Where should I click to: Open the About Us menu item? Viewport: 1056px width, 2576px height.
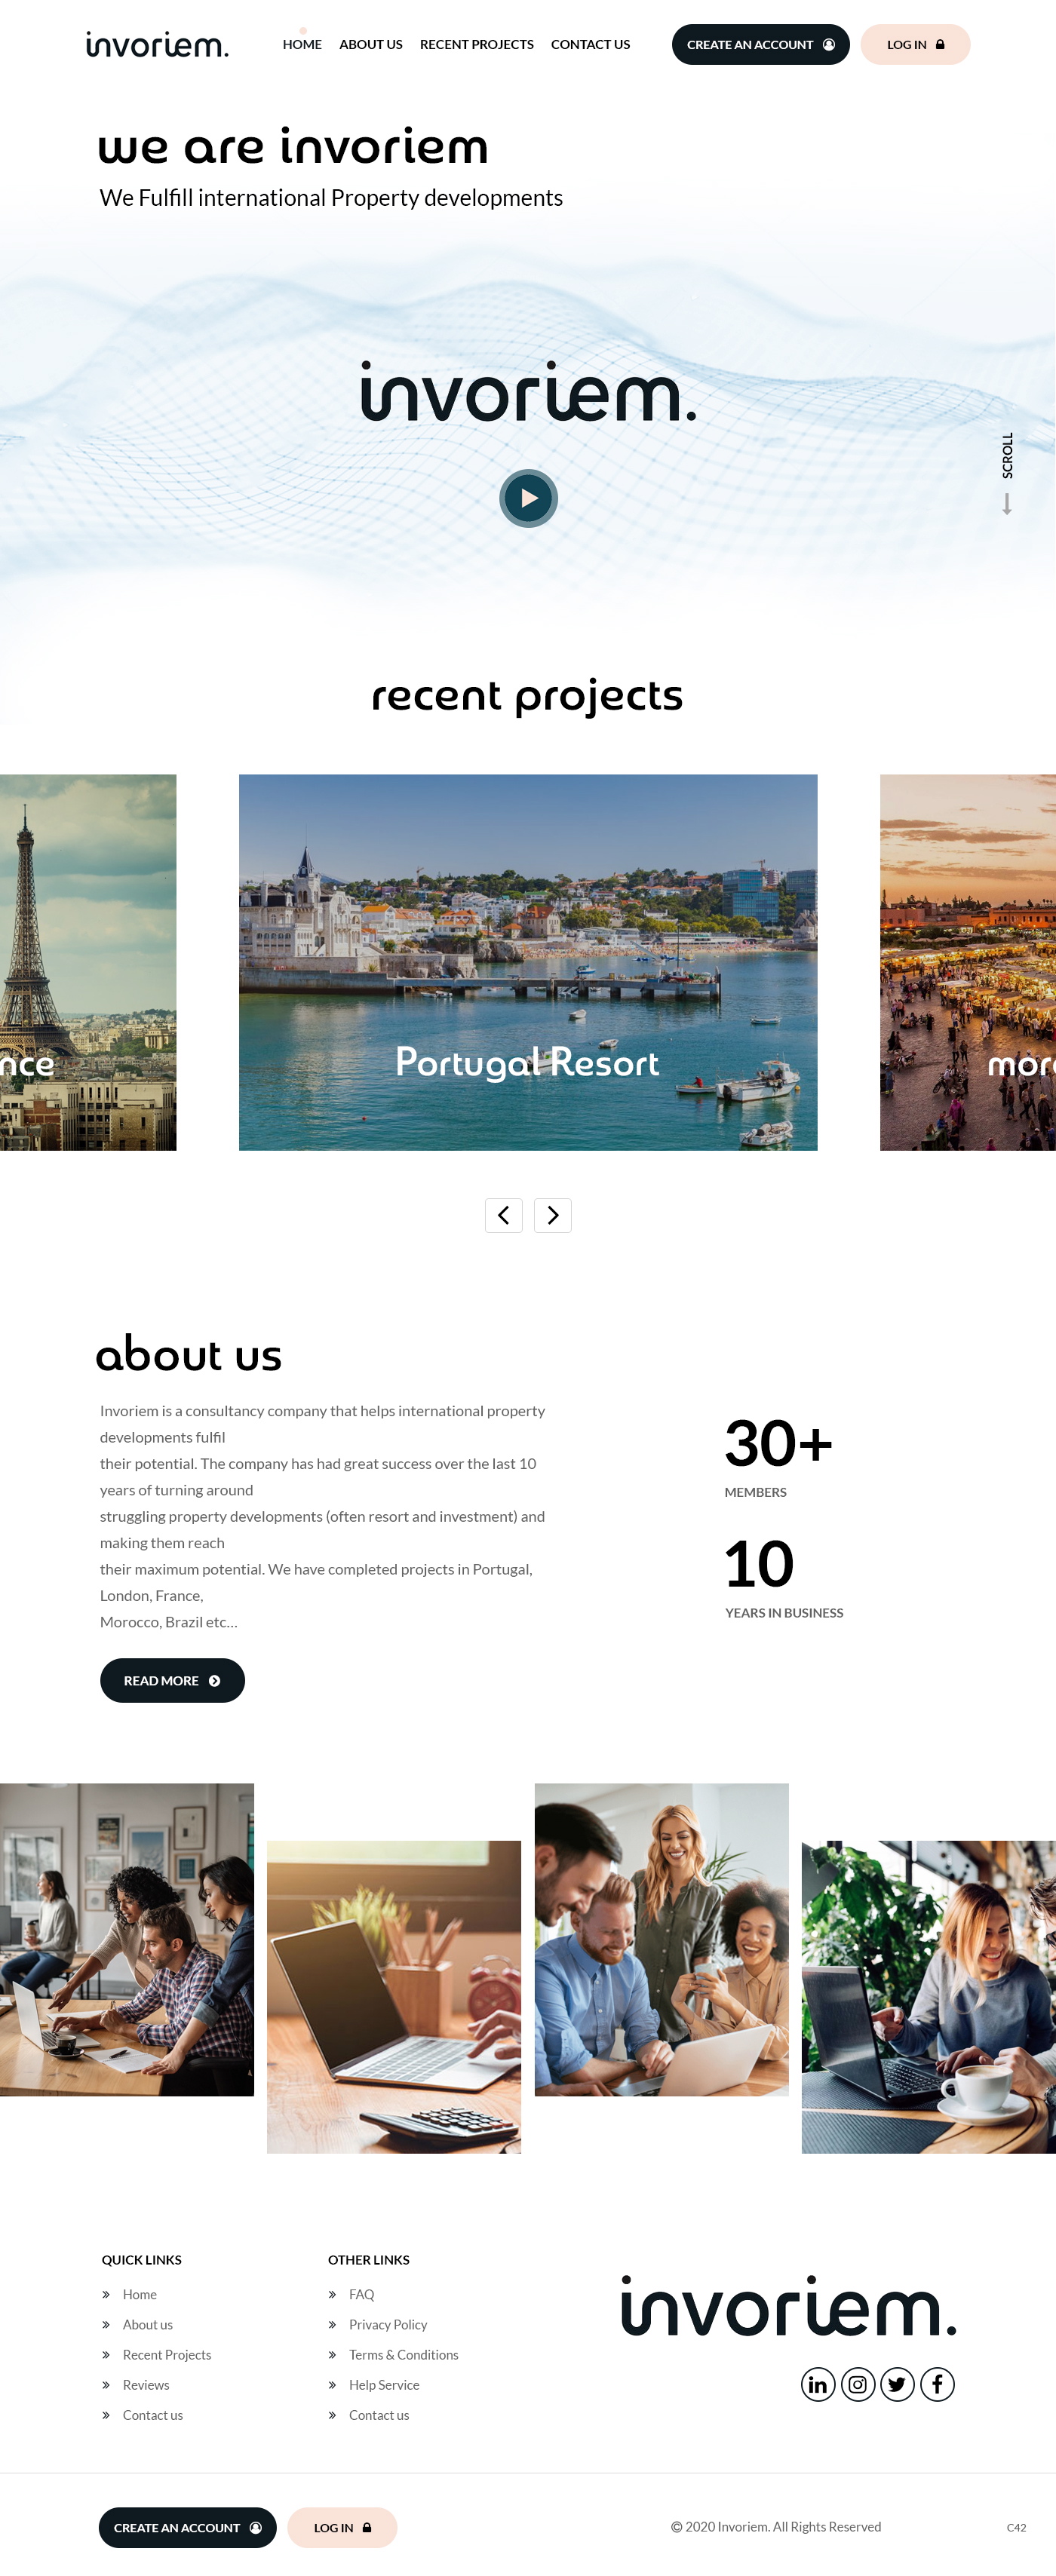(371, 45)
